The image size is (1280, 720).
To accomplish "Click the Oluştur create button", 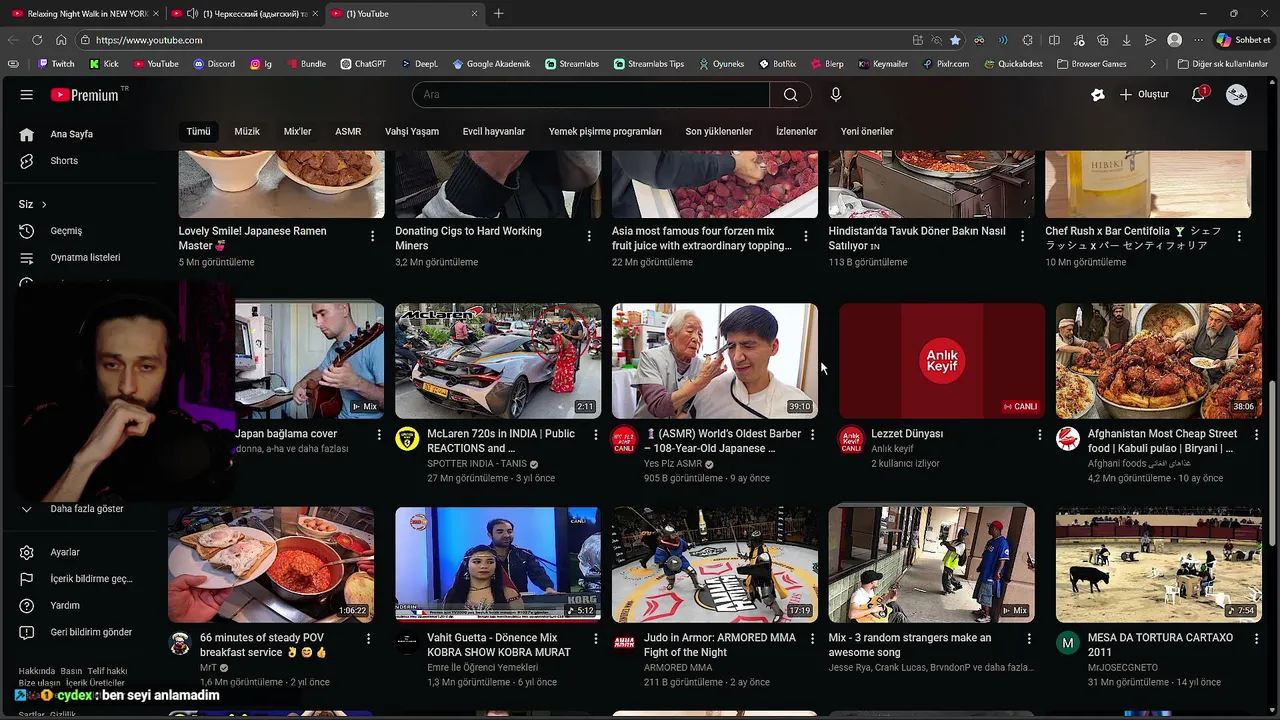I will coord(1144,95).
